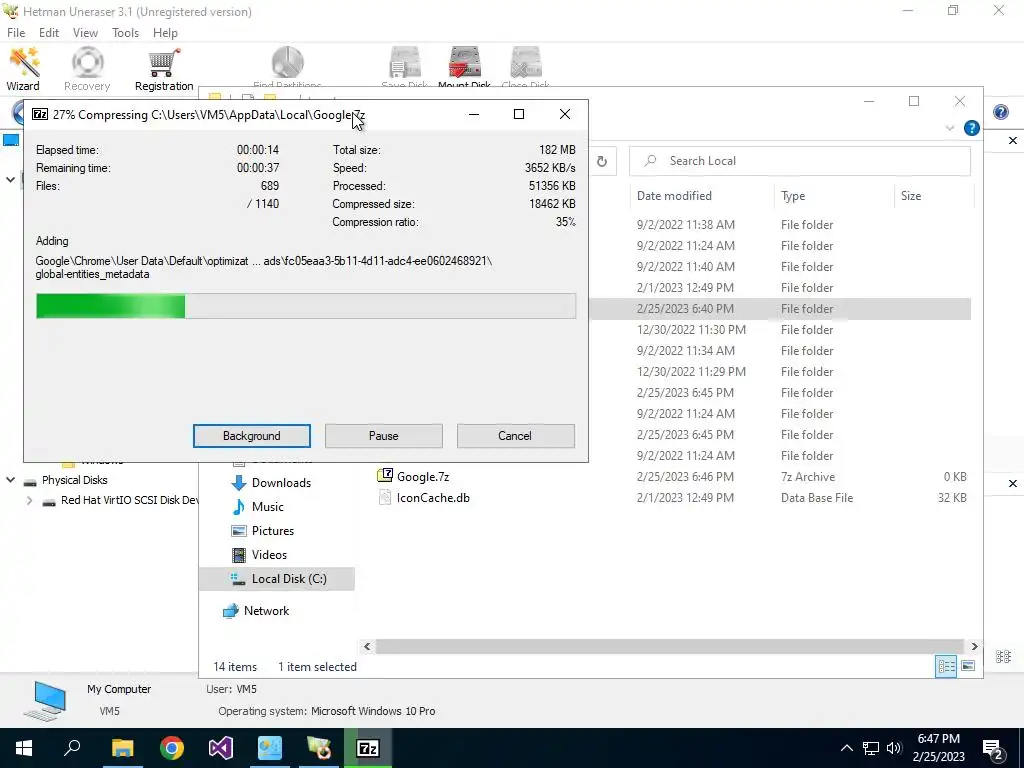Click the Mount Disk toolbar icon
Screen dimensions: 1024x768
[x=464, y=67]
